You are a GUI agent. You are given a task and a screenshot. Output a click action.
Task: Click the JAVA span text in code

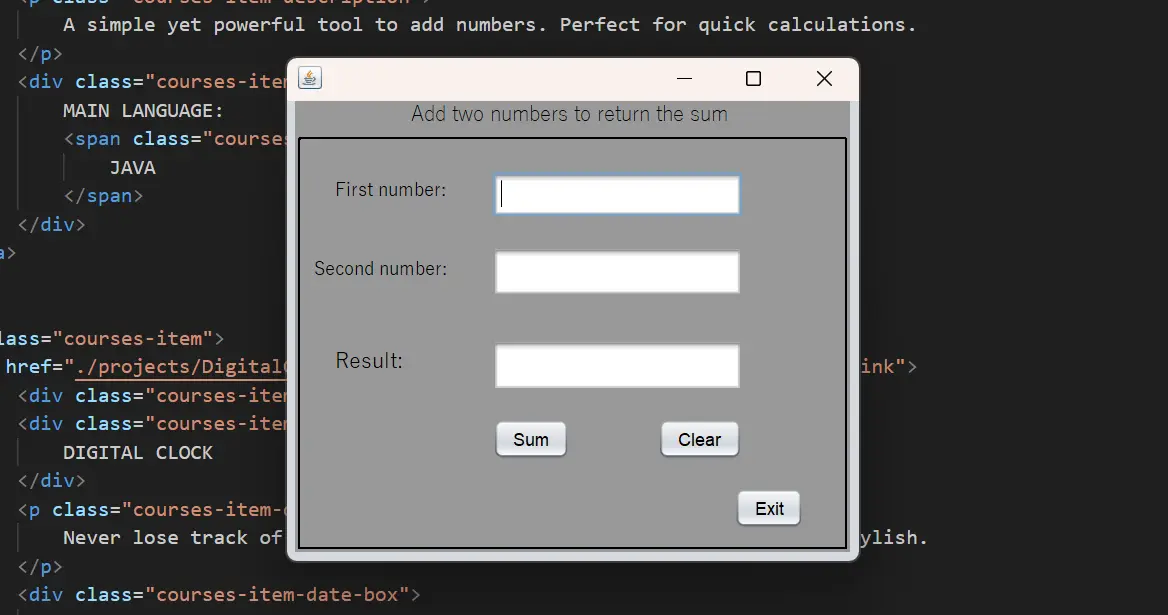click(133, 167)
